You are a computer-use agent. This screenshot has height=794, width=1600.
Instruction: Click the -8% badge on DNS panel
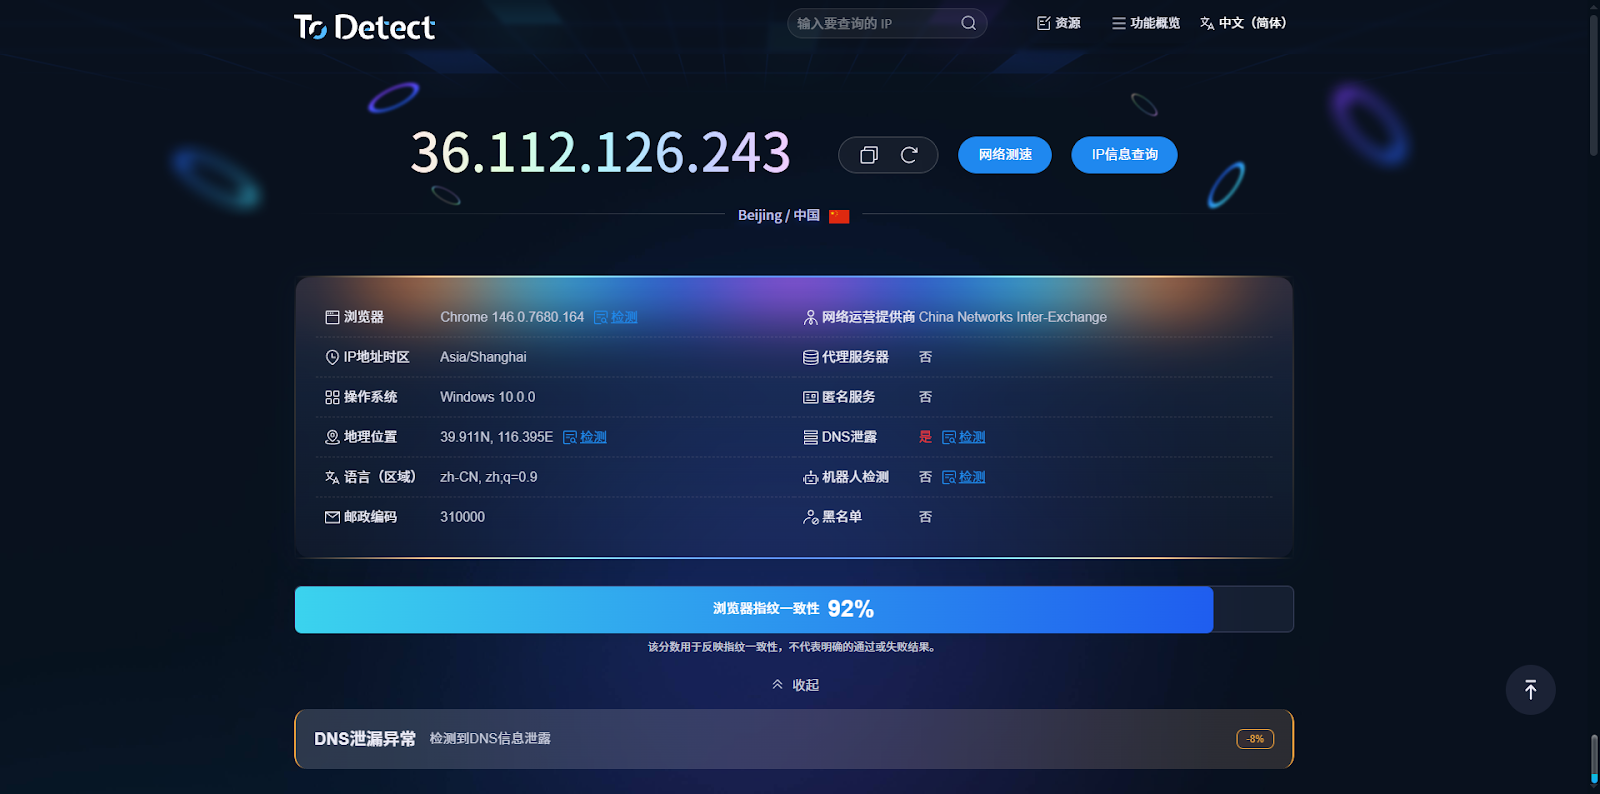point(1255,739)
